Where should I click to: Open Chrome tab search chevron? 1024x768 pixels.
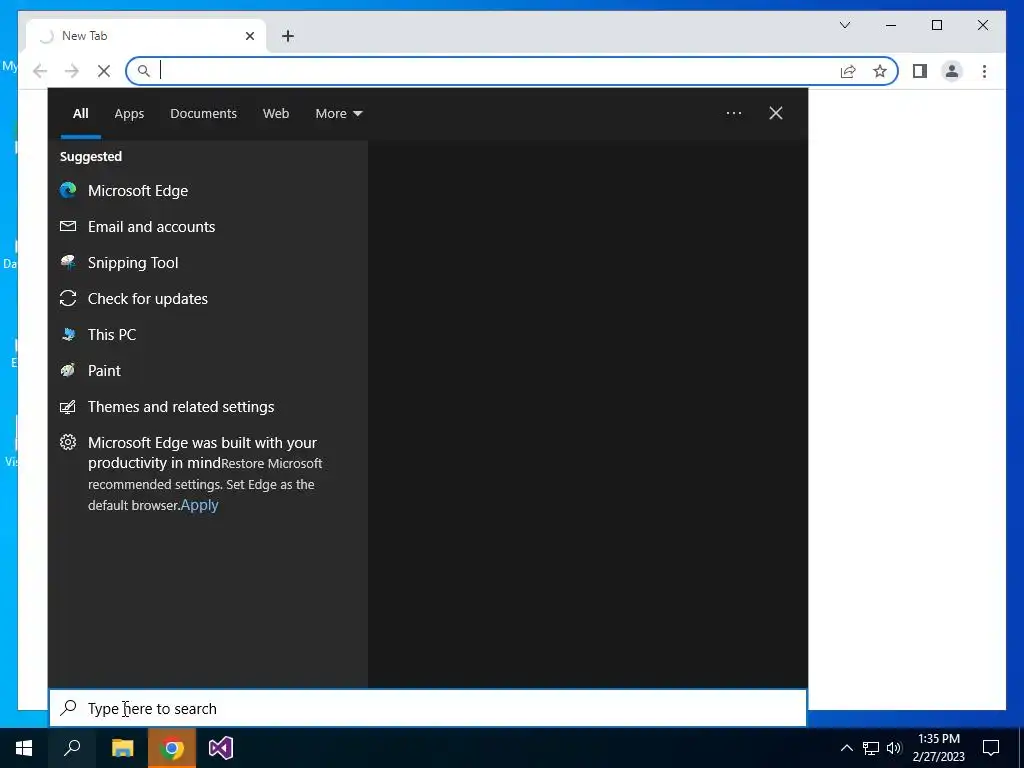click(x=845, y=25)
